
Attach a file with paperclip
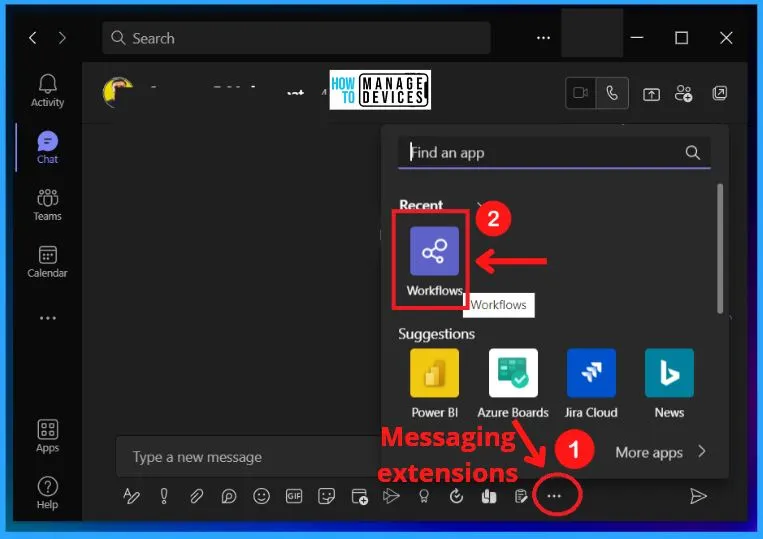pos(196,496)
